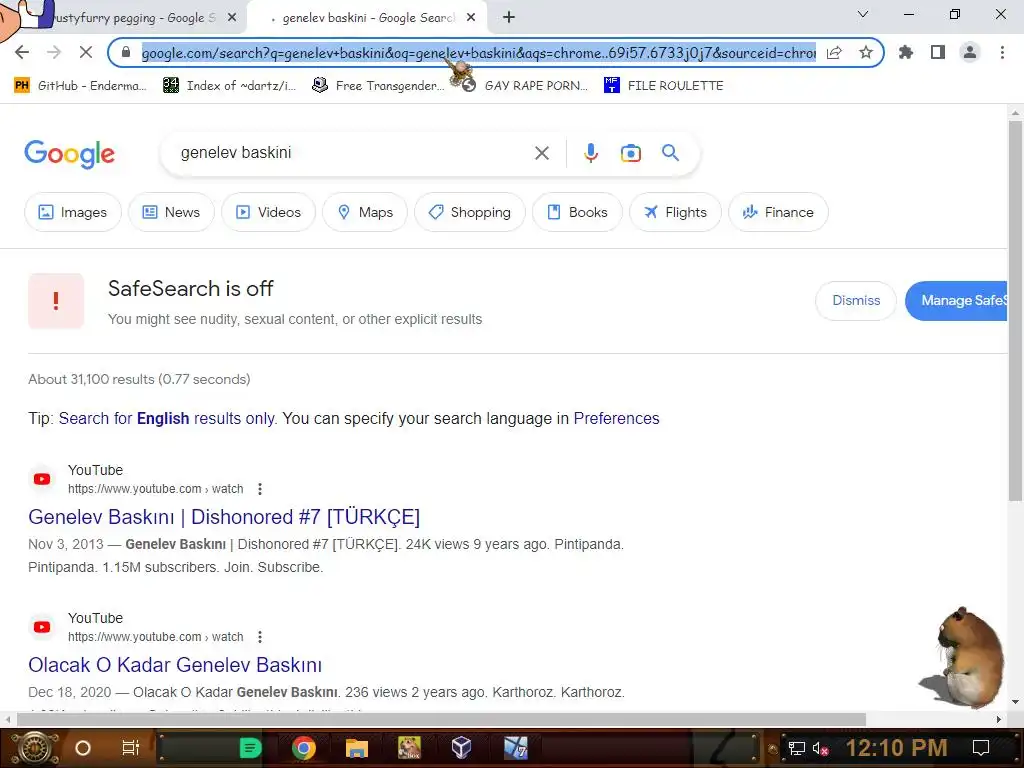Share this page using the share icon

[834, 52]
